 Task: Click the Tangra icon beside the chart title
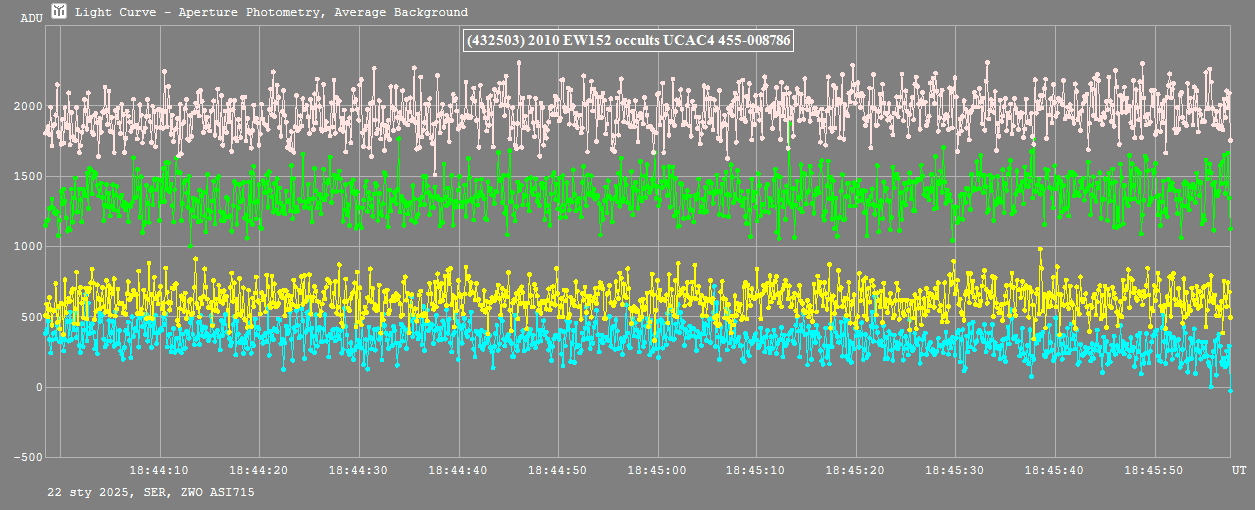[x=60, y=11]
